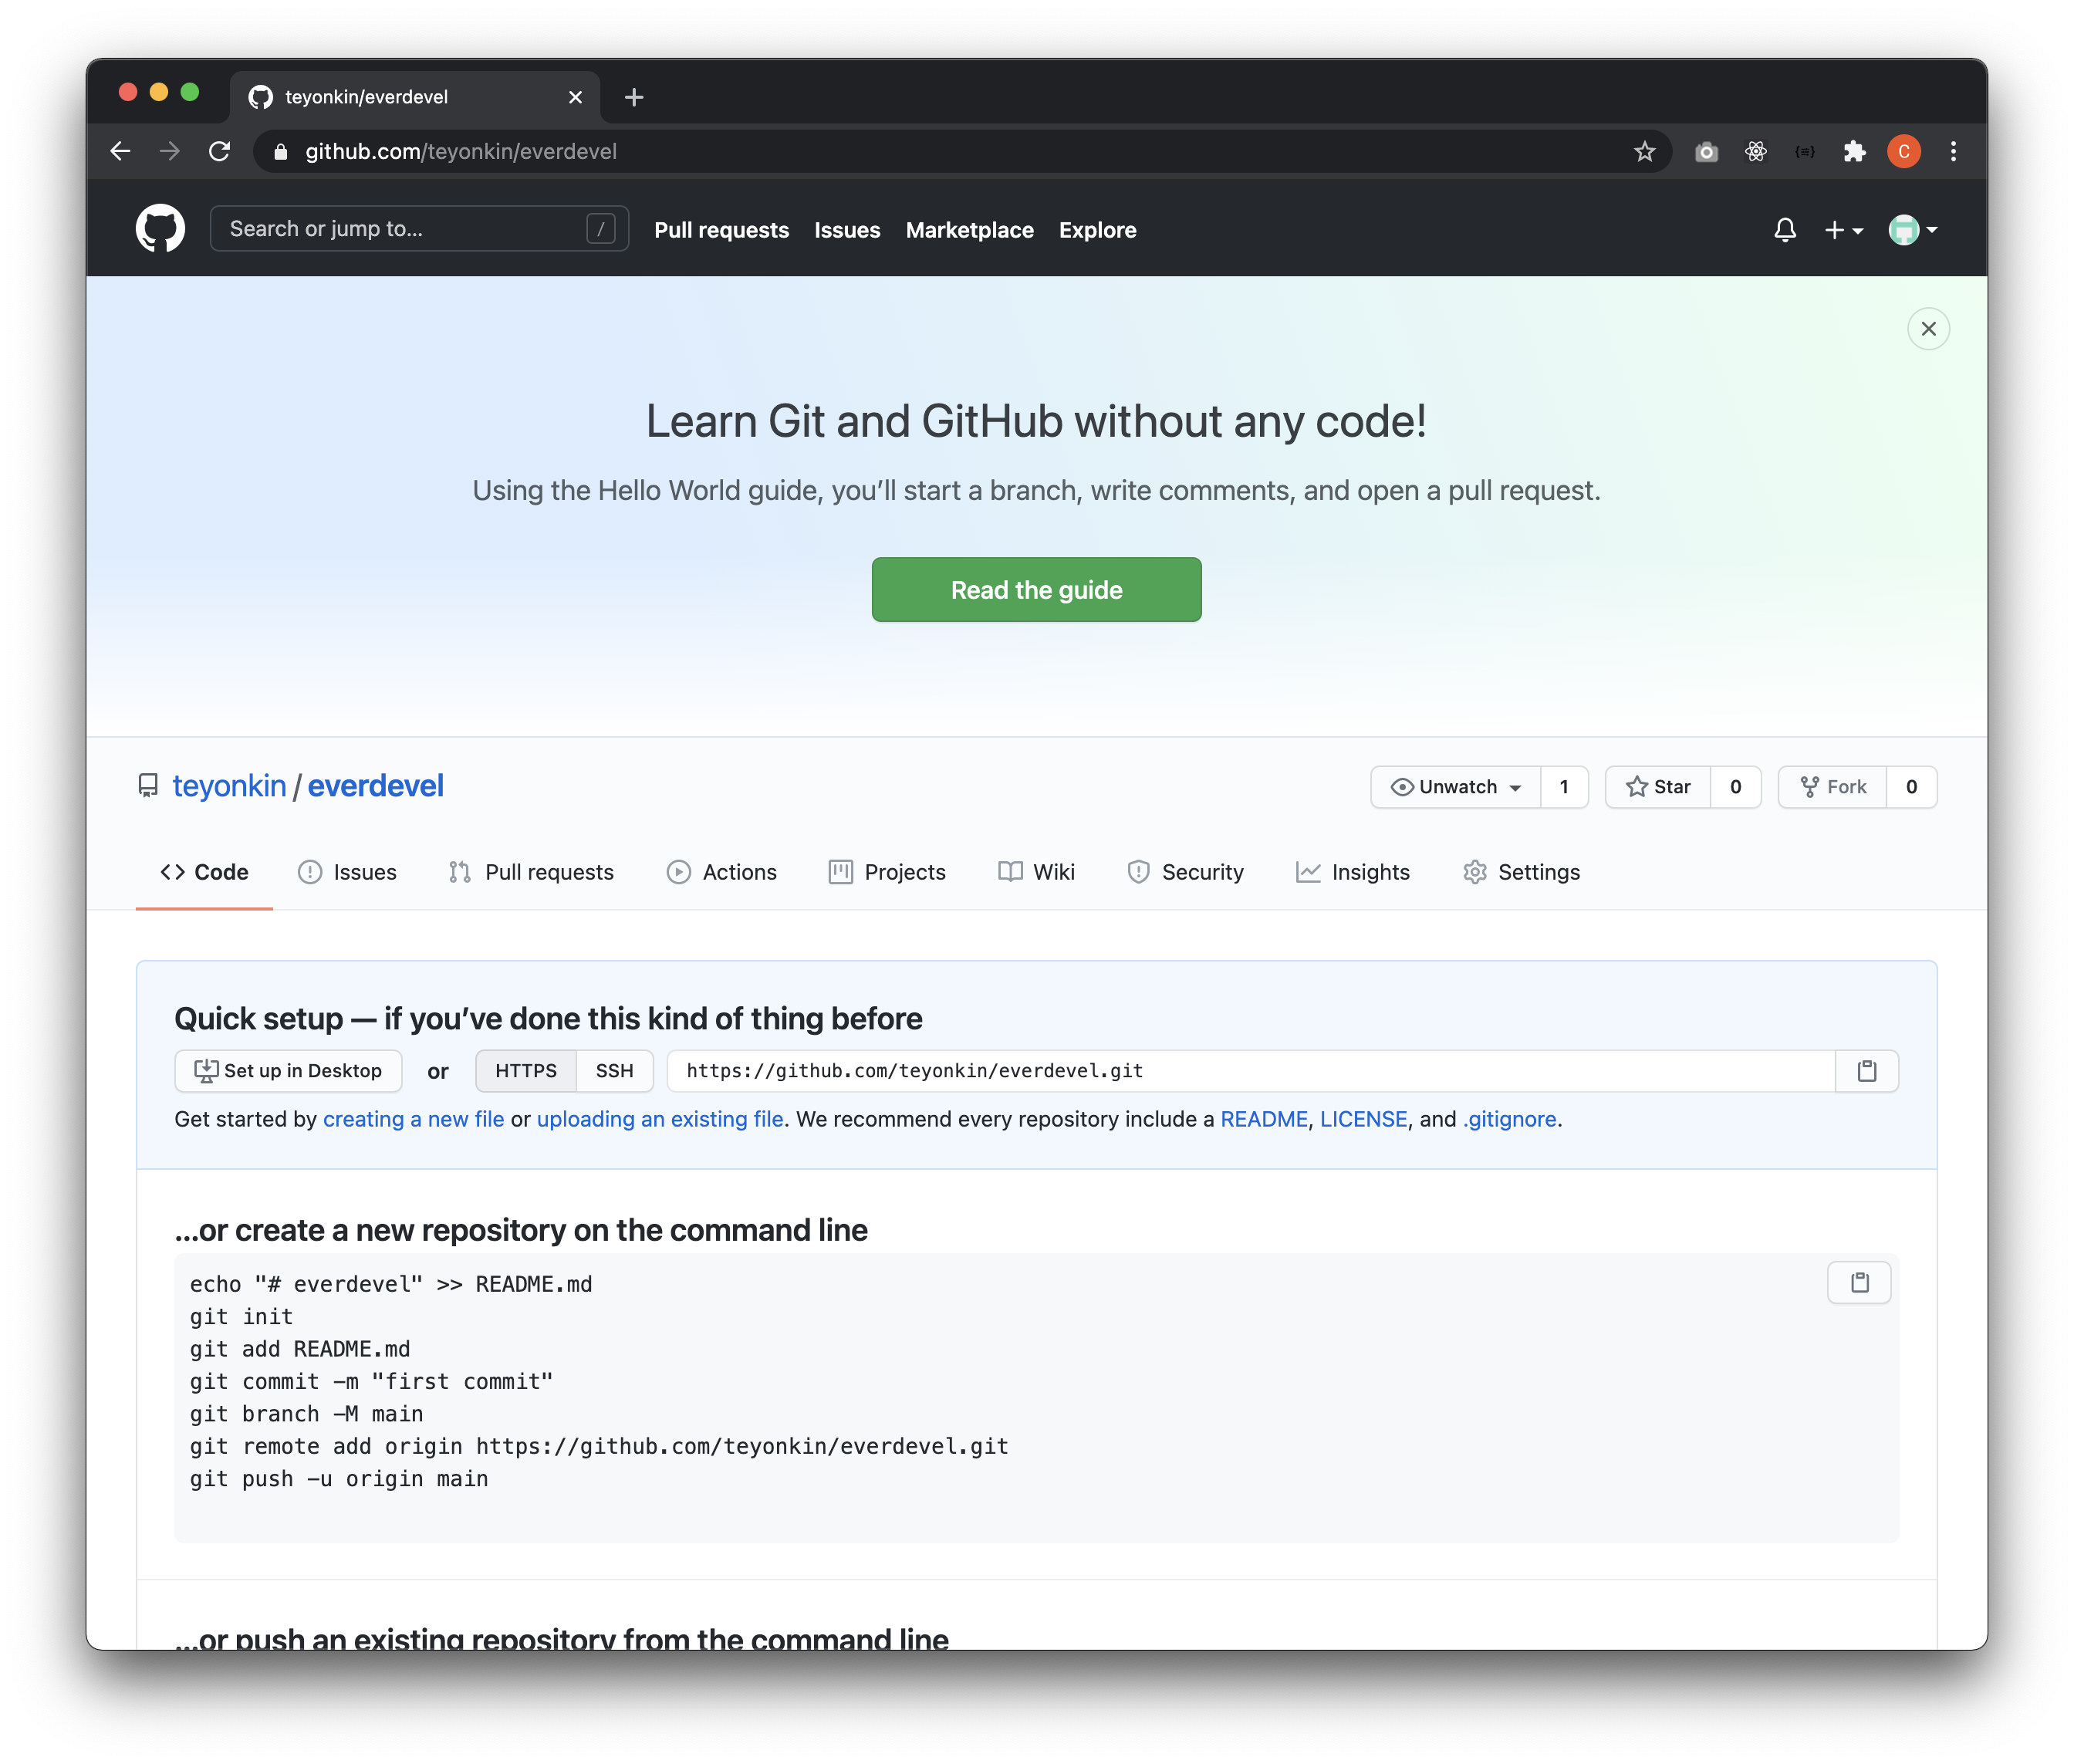Open the teyonkin owner link
Image resolution: width=2074 pixels, height=1764 pixels.
point(229,786)
